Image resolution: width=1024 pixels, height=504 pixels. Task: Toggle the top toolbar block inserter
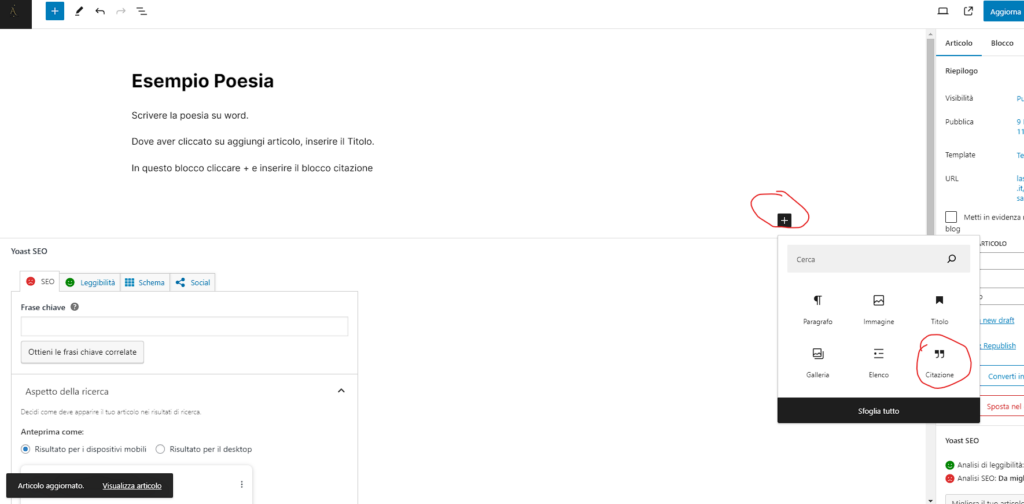55,11
